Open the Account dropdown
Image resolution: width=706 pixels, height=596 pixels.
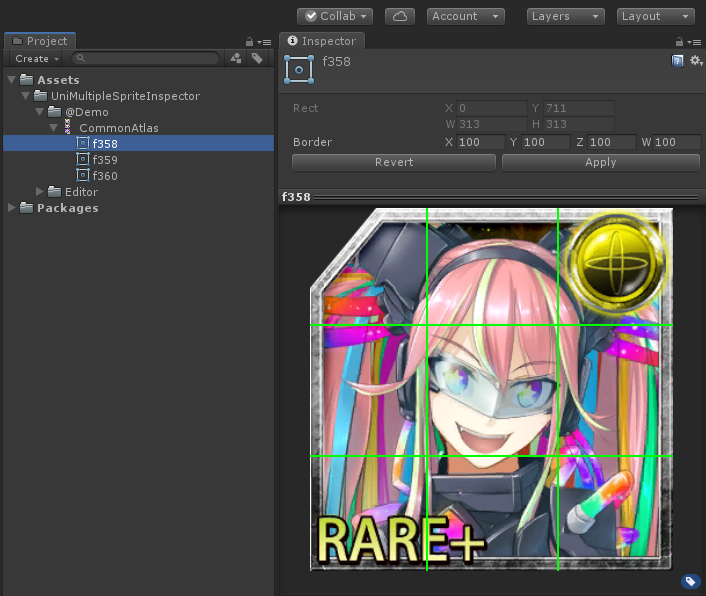tap(466, 17)
